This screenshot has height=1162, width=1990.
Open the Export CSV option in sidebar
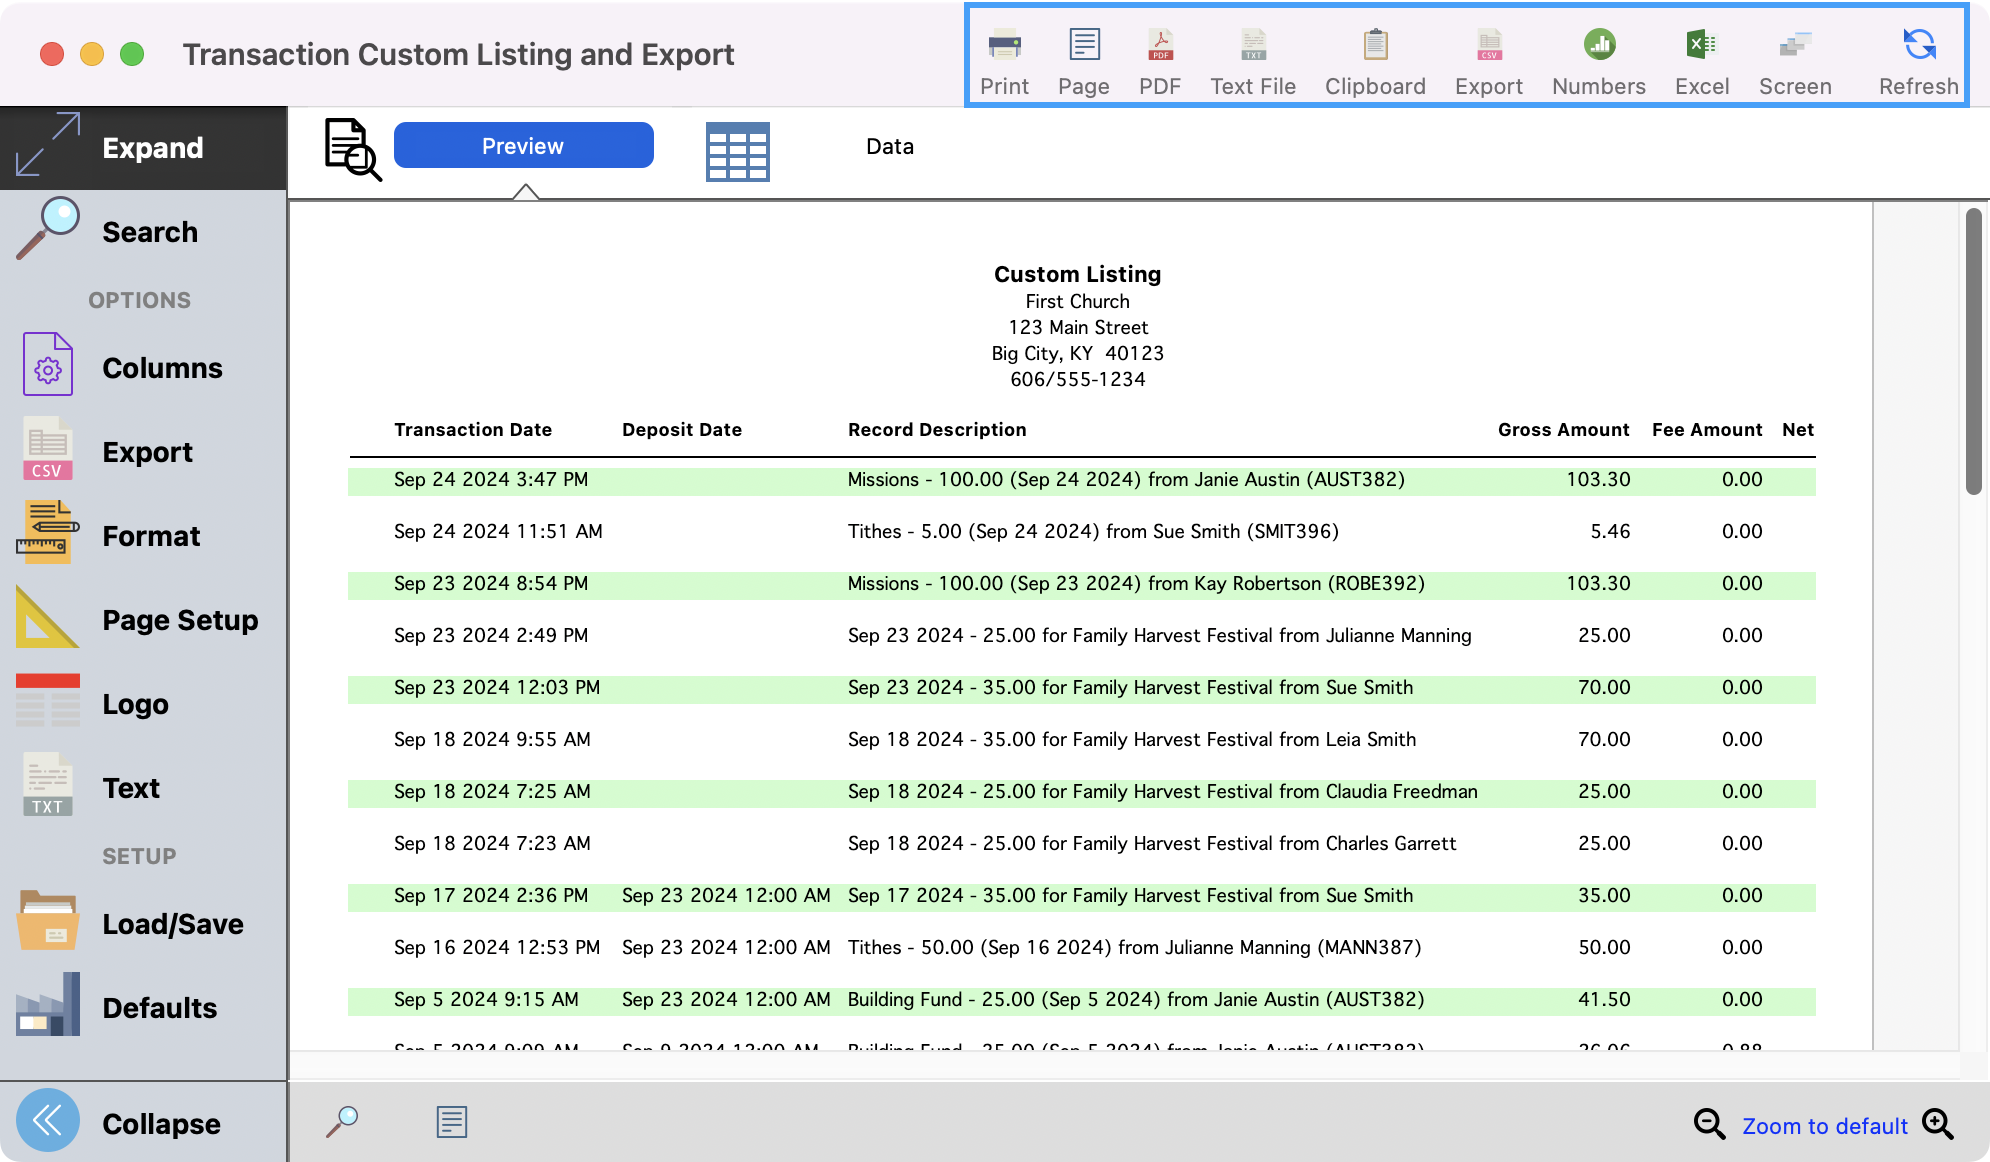click(146, 451)
